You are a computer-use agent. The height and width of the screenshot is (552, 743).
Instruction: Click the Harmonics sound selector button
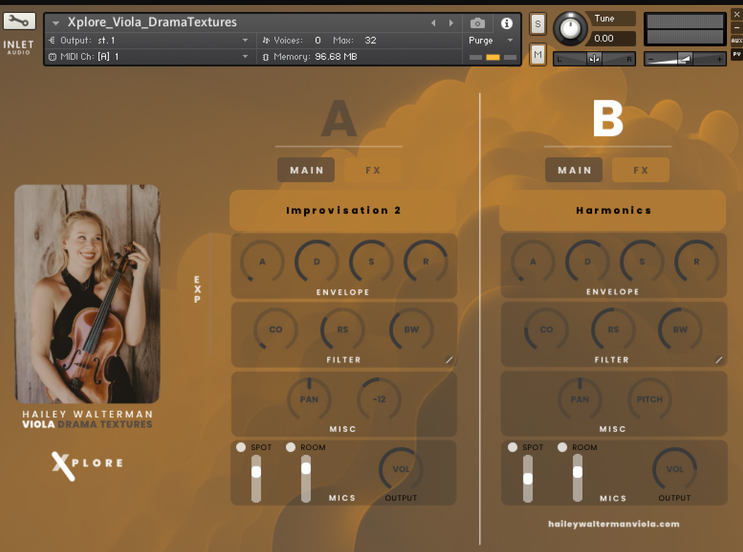click(x=613, y=211)
